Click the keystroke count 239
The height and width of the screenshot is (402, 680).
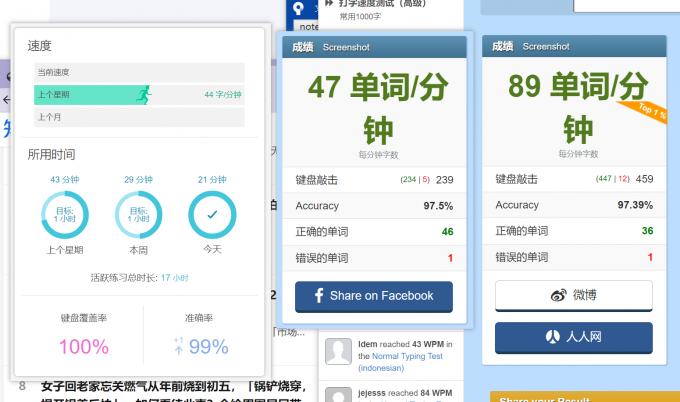[x=445, y=180]
